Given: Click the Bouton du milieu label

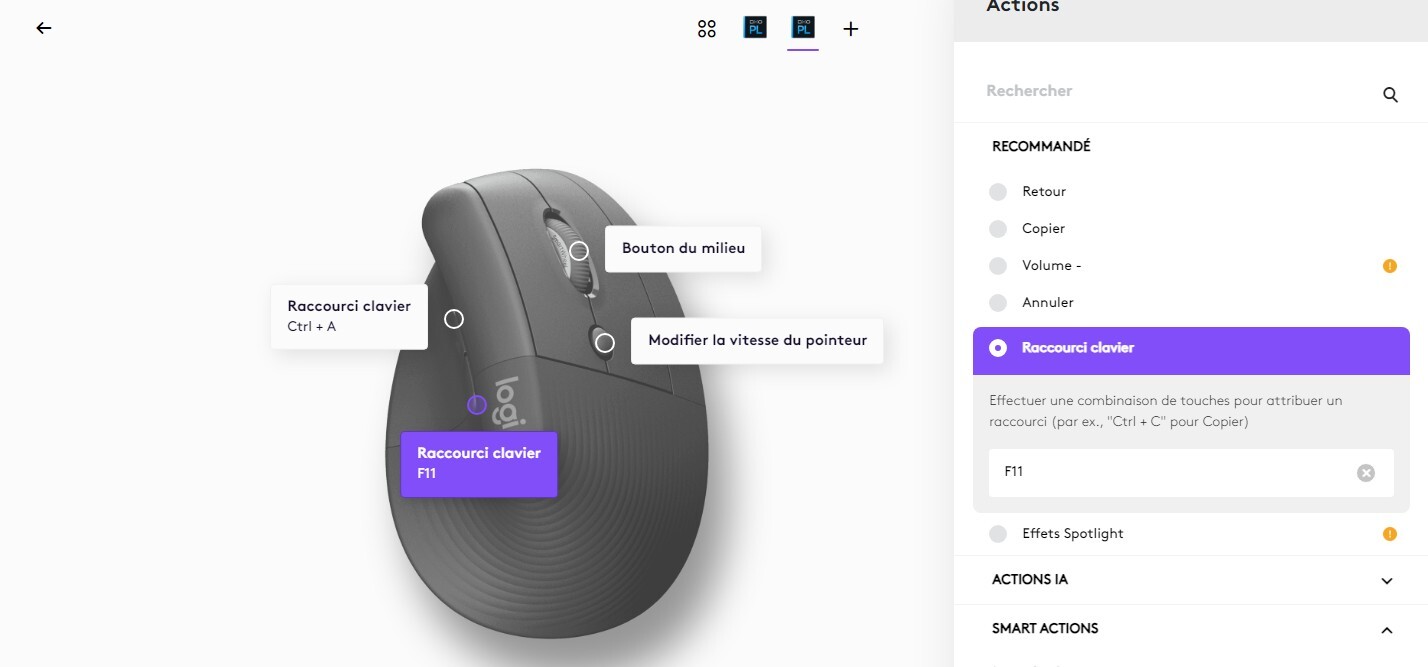Looking at the screenshot, I should point(683,248).
